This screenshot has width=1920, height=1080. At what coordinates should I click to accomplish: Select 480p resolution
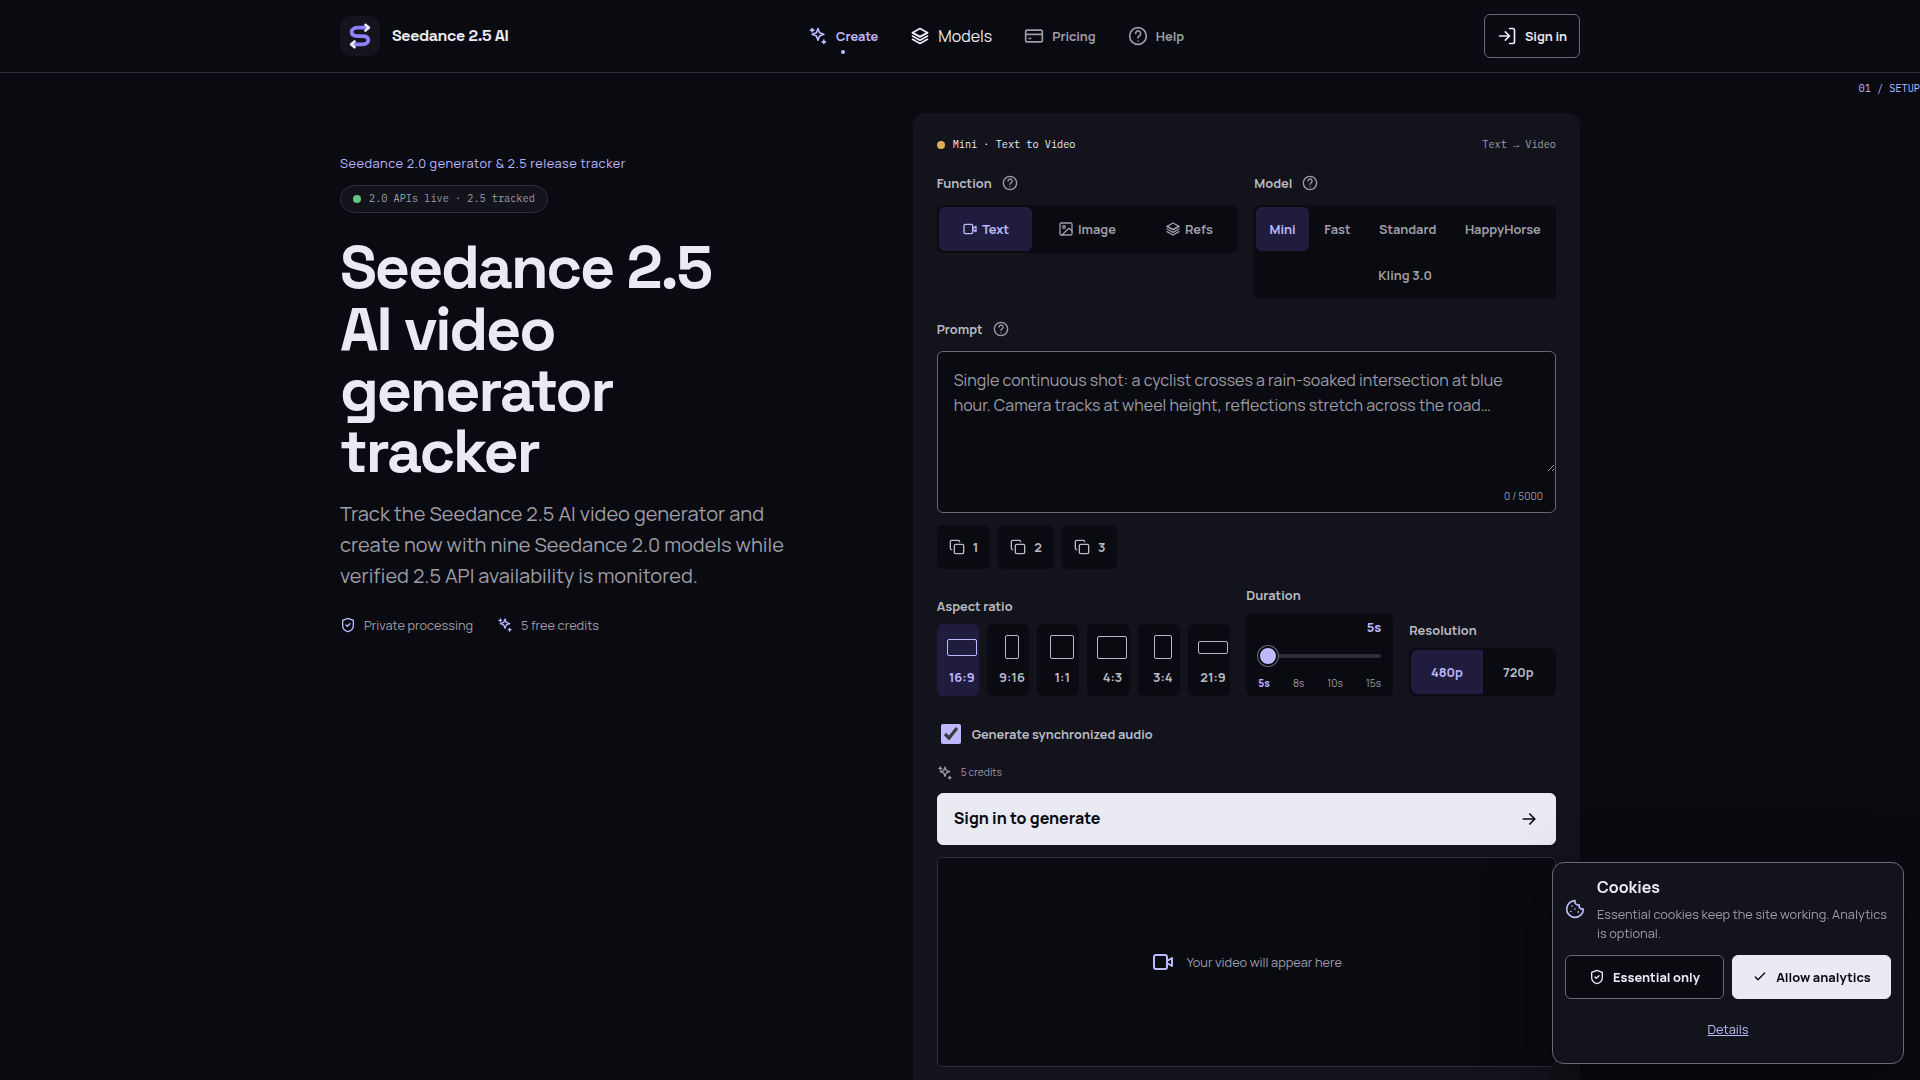click(1446, 672)
